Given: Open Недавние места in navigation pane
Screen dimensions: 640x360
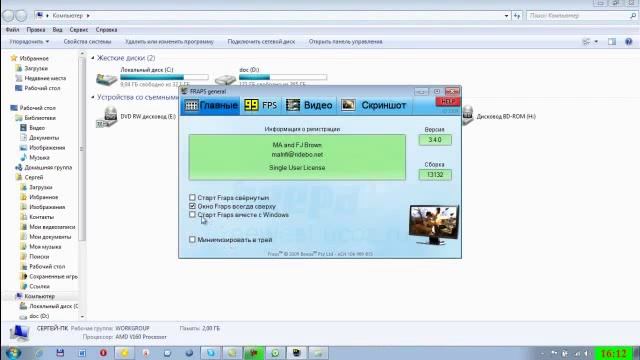Looking at the screenshot, I should click(45, 78).
